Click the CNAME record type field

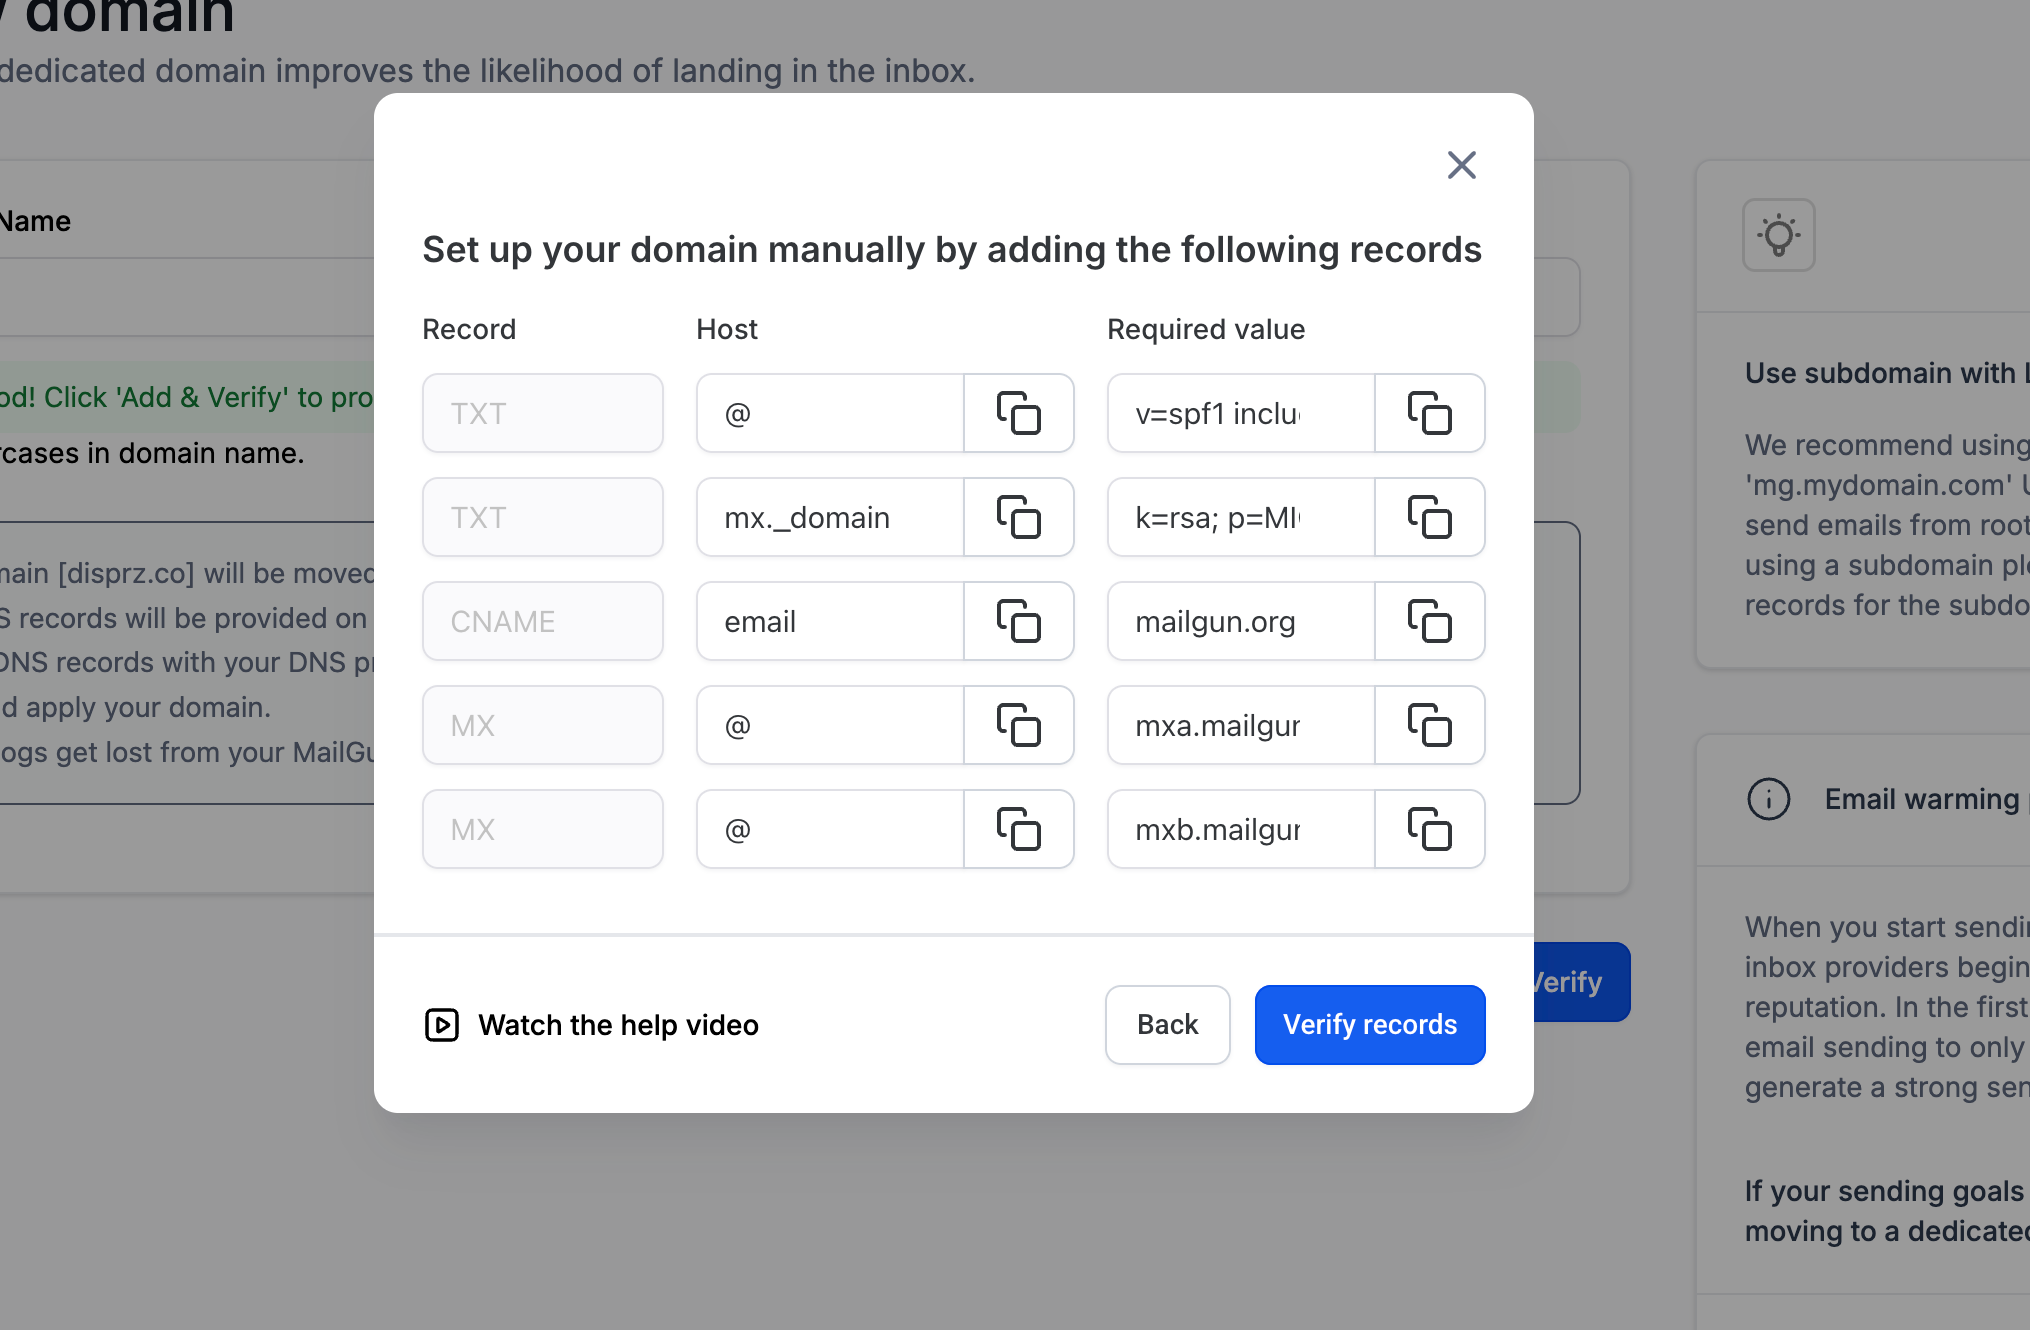pyautogui.click(x=542, y=621)
